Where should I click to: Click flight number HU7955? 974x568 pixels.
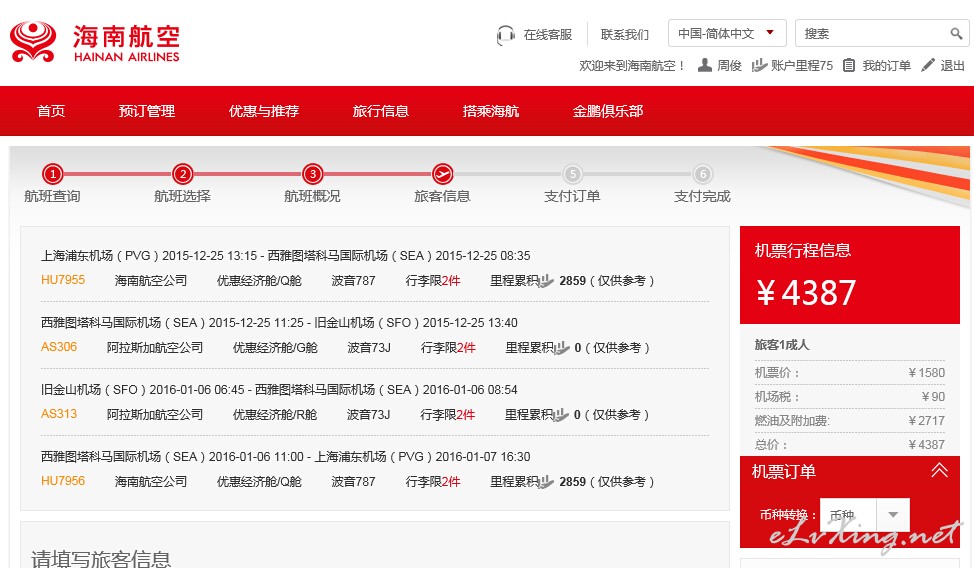point(63,280)
